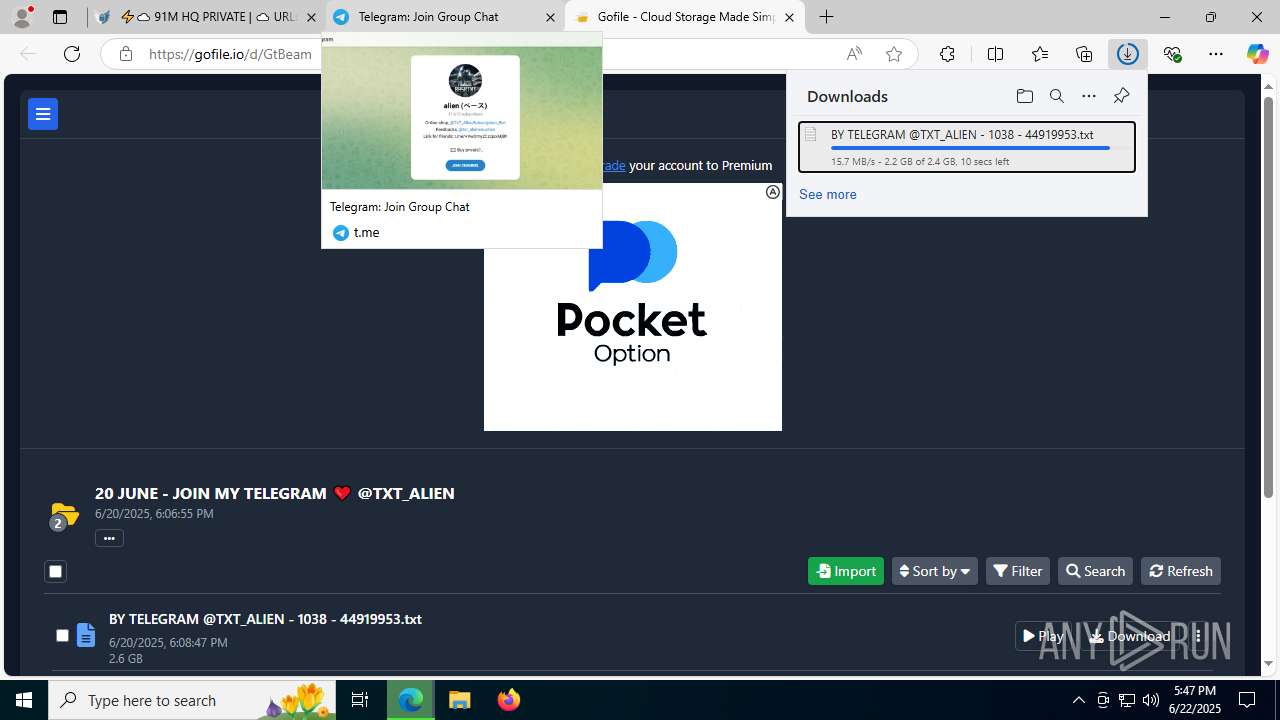This screenshot has width=1280, height=720.
Task: Open the Gofile hamburger menu
Action: click(43, 114)
